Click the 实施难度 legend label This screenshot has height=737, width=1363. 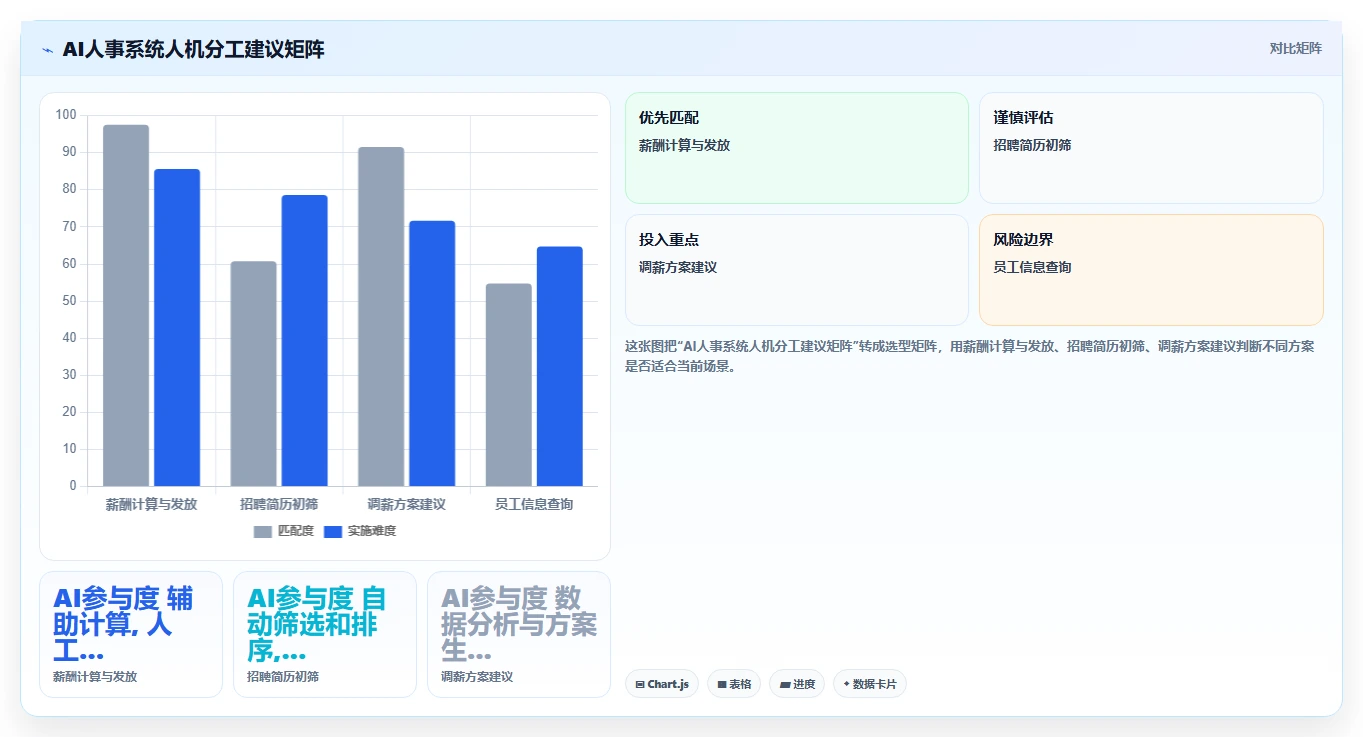click(x=372, y=531)
